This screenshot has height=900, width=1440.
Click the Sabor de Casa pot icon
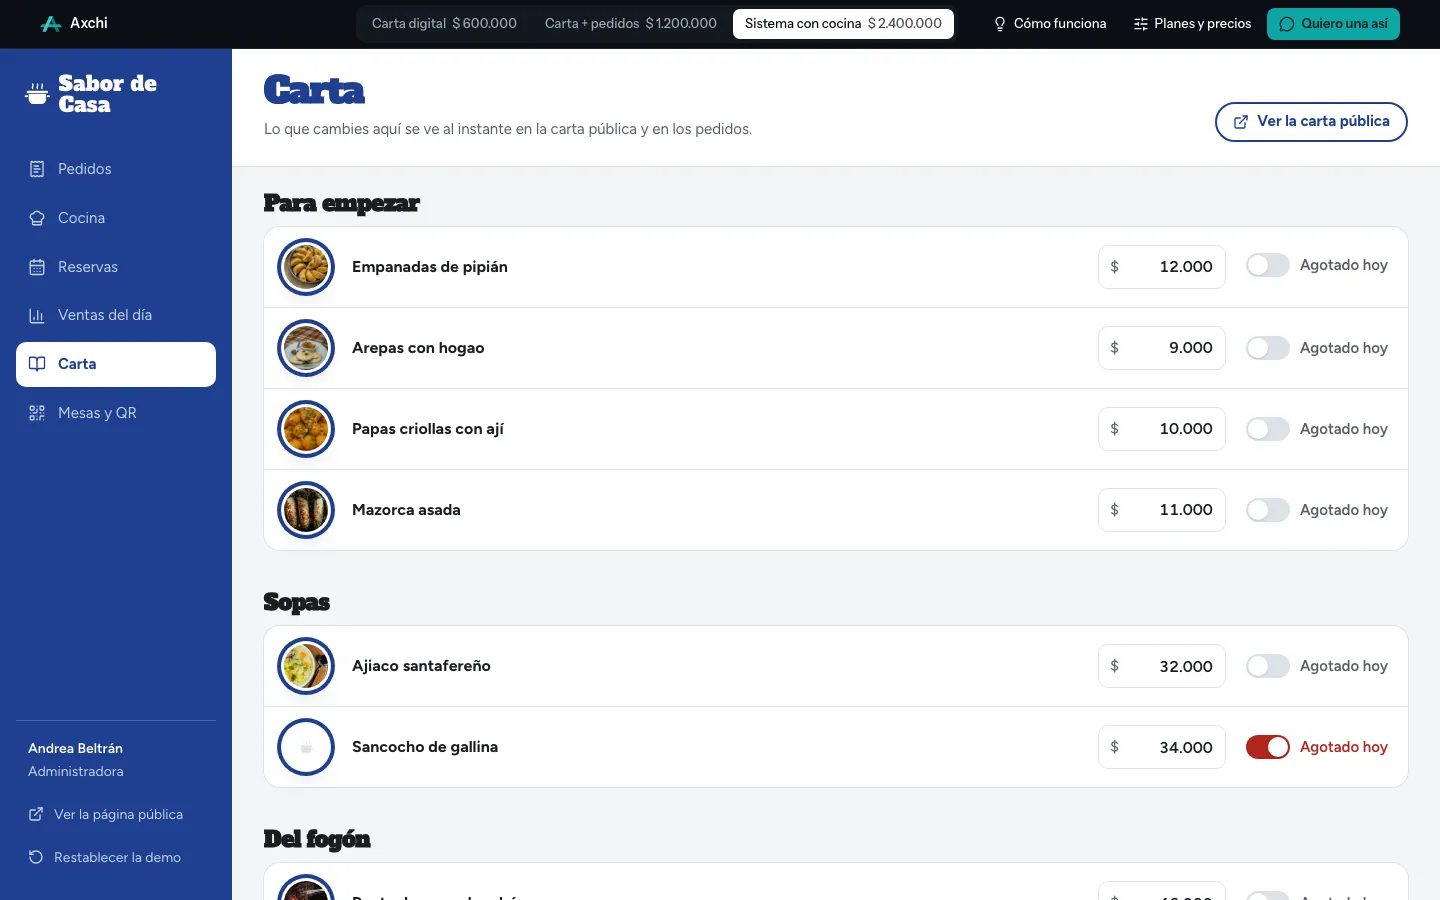pyautogui.click(x=37, y=94)
